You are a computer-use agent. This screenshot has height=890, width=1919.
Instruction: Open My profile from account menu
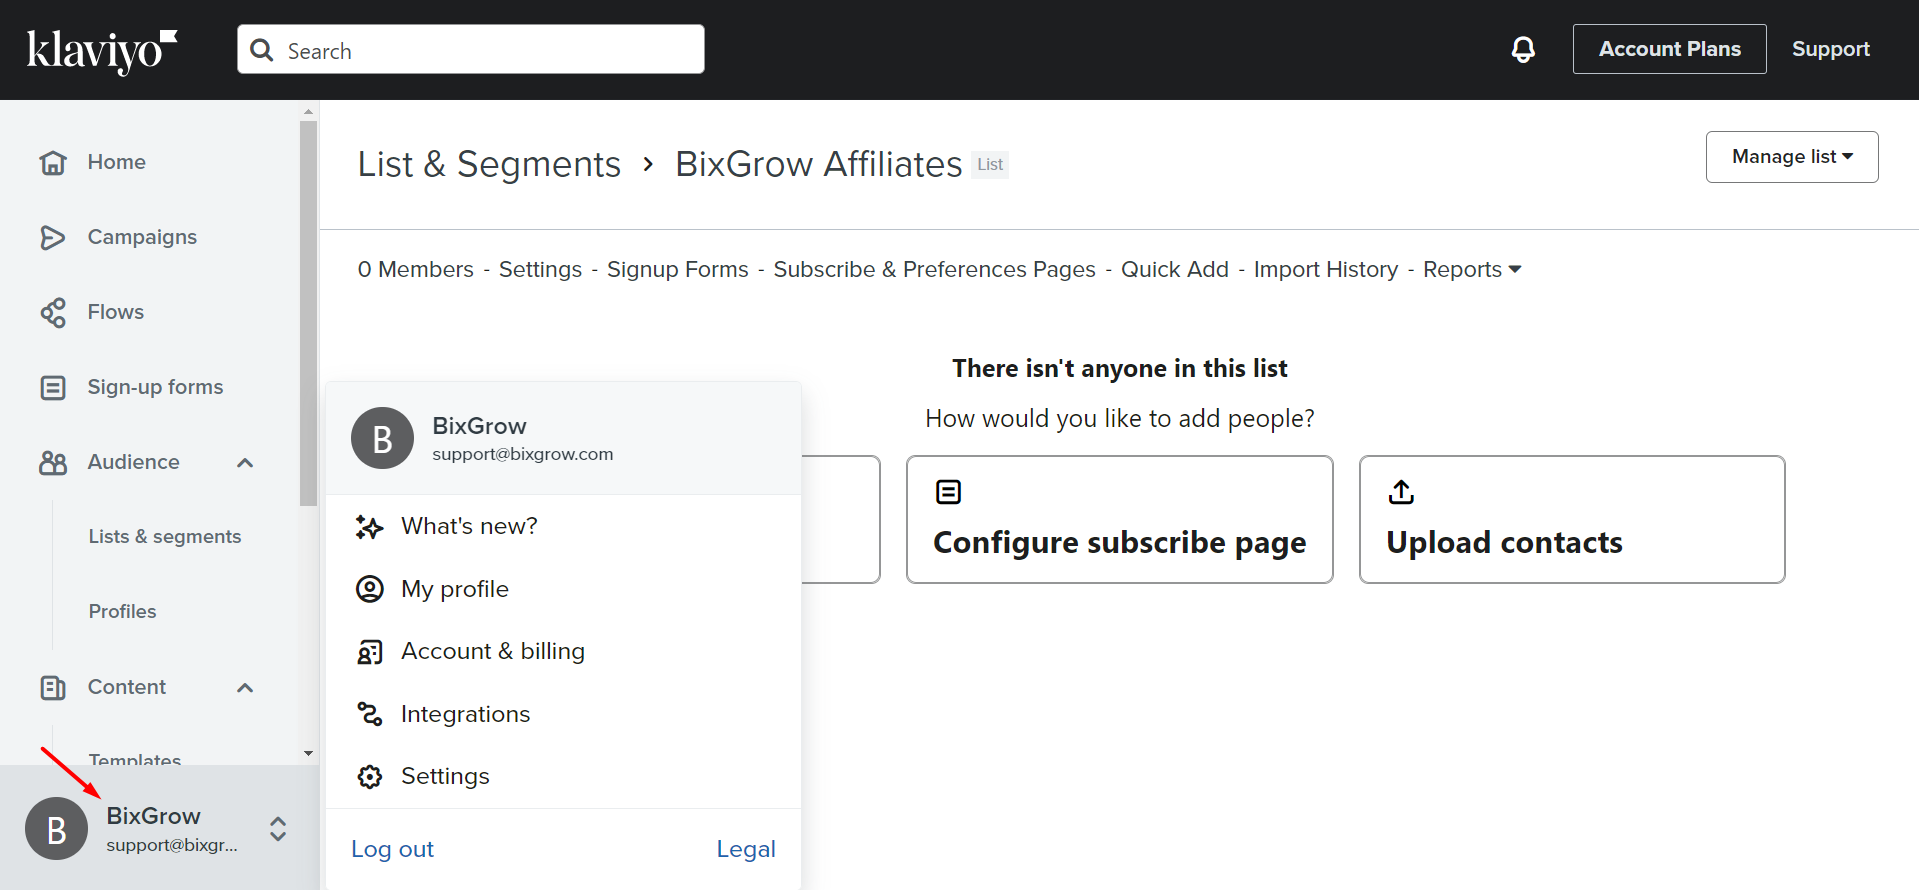coord(455,589)
